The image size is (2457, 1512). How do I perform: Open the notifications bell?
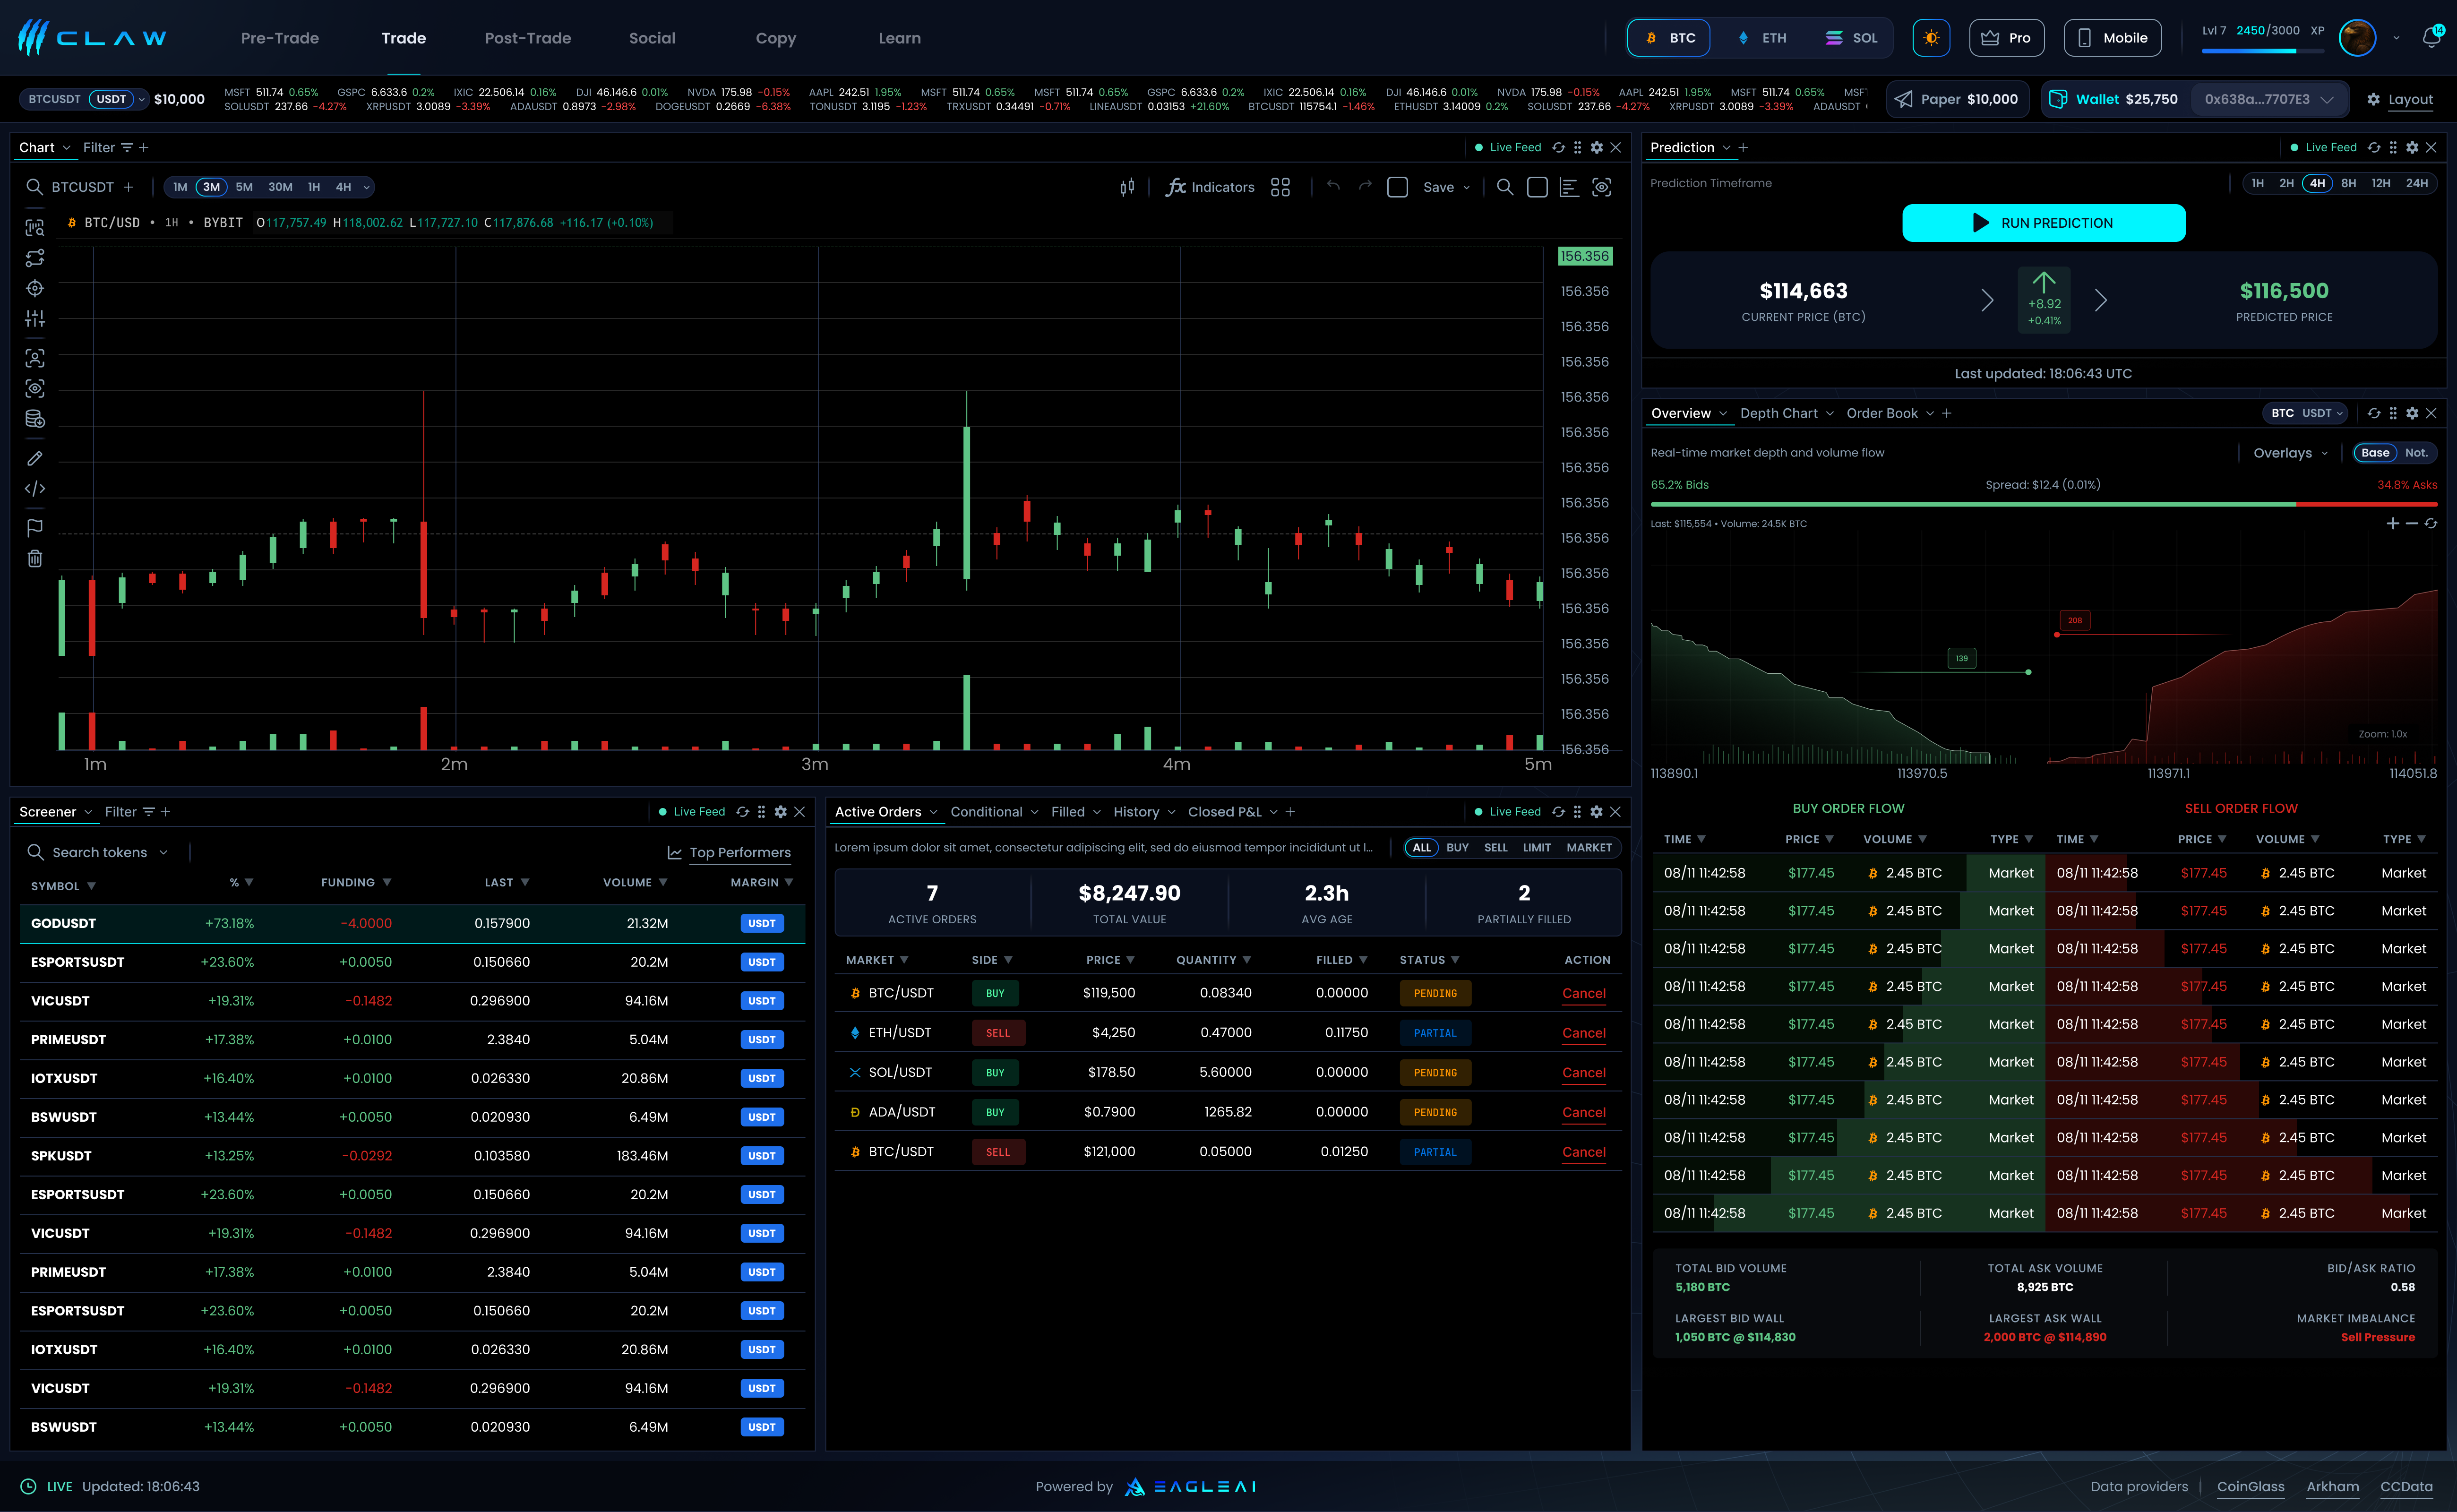(x=2431, y=38)
